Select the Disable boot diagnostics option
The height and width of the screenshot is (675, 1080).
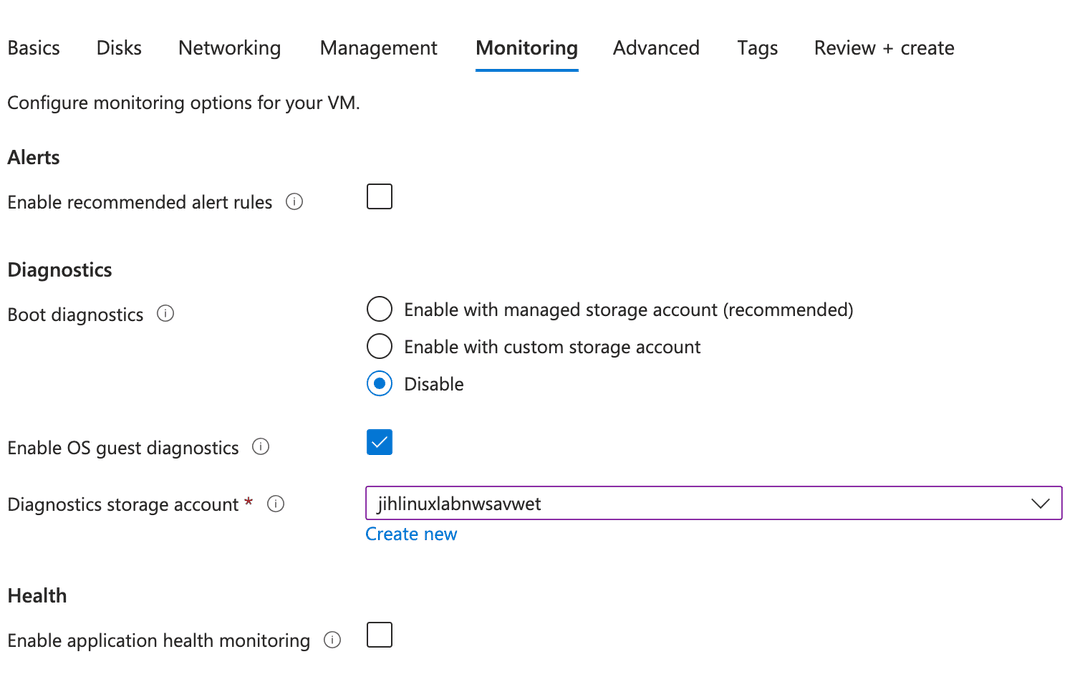[379, 384]
